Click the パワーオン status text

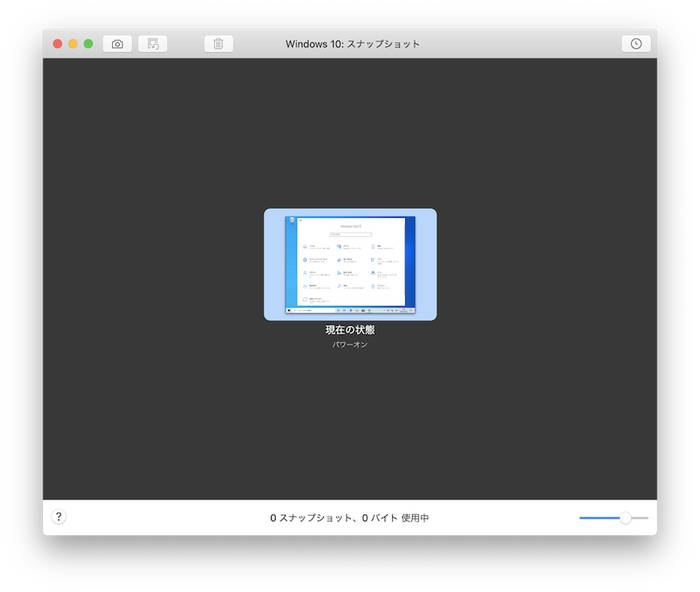click(x=350, y=345)
